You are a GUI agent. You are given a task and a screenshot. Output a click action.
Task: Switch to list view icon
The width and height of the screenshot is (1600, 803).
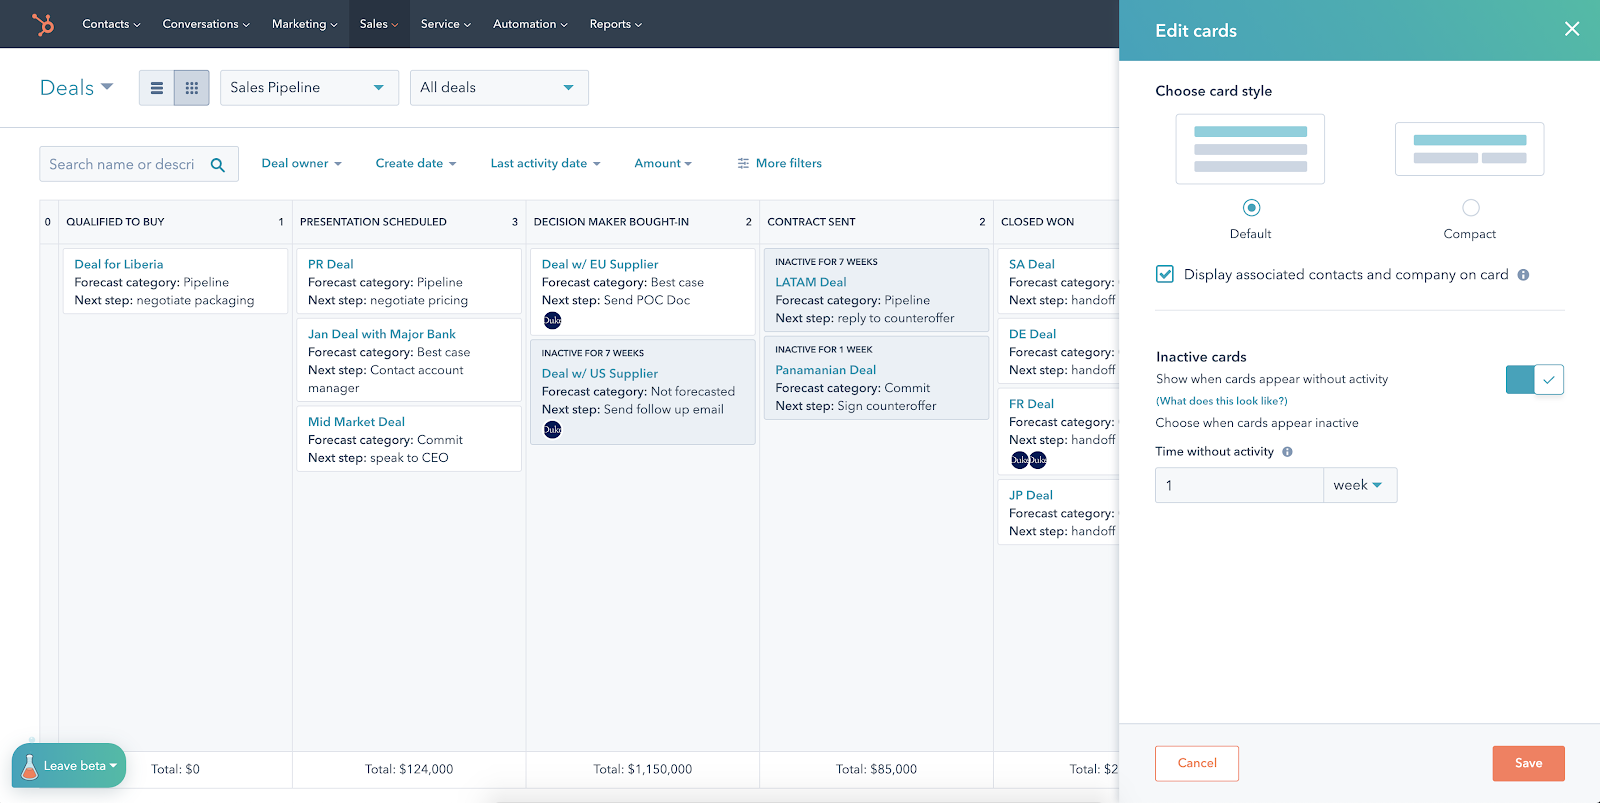157,88
